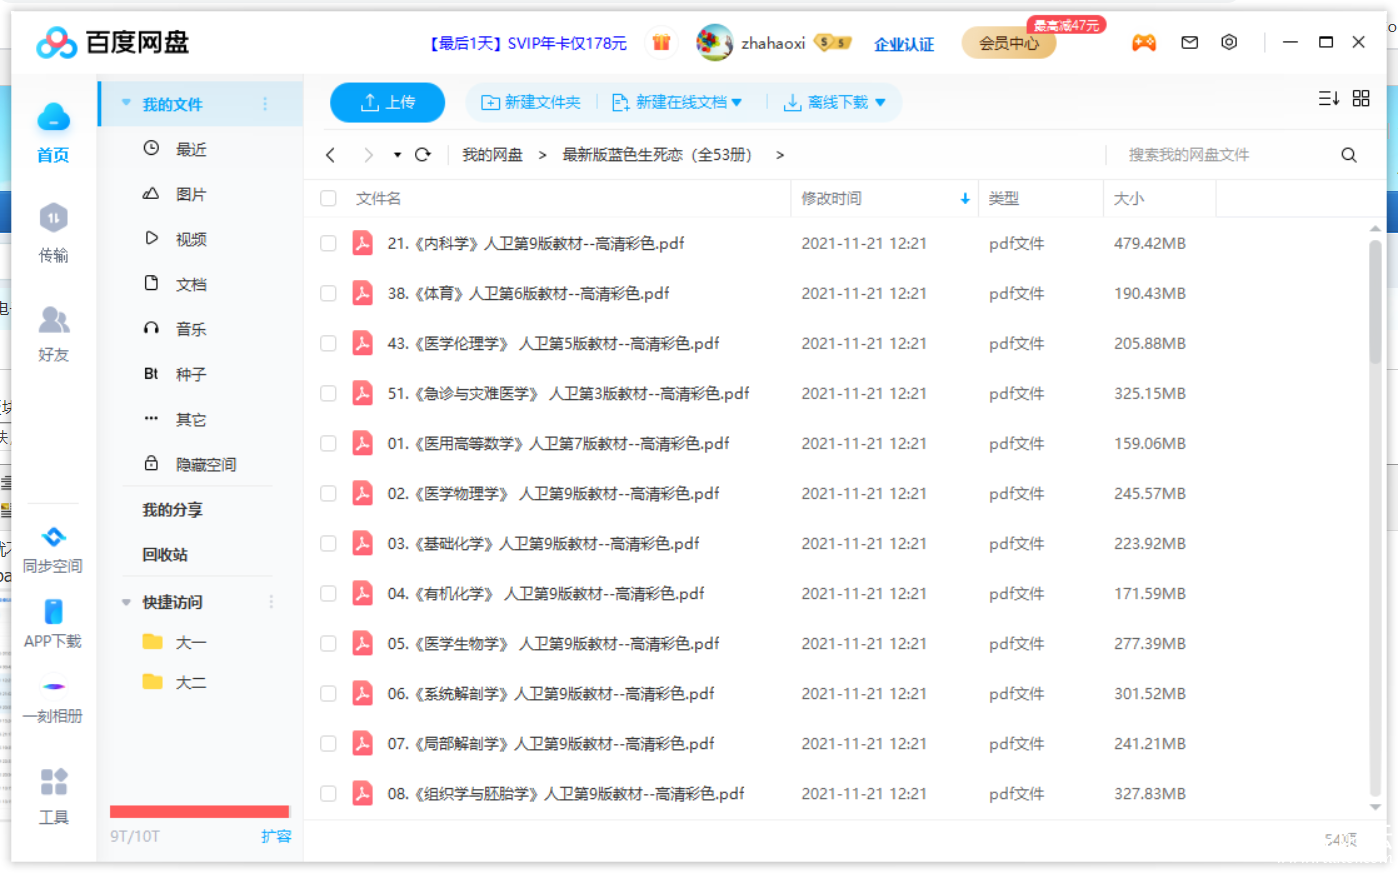Viewport: 1398px width, 873px height.
Task: Check the 43.《医学伦理学》 checkbox
Action: pos(328,343)
